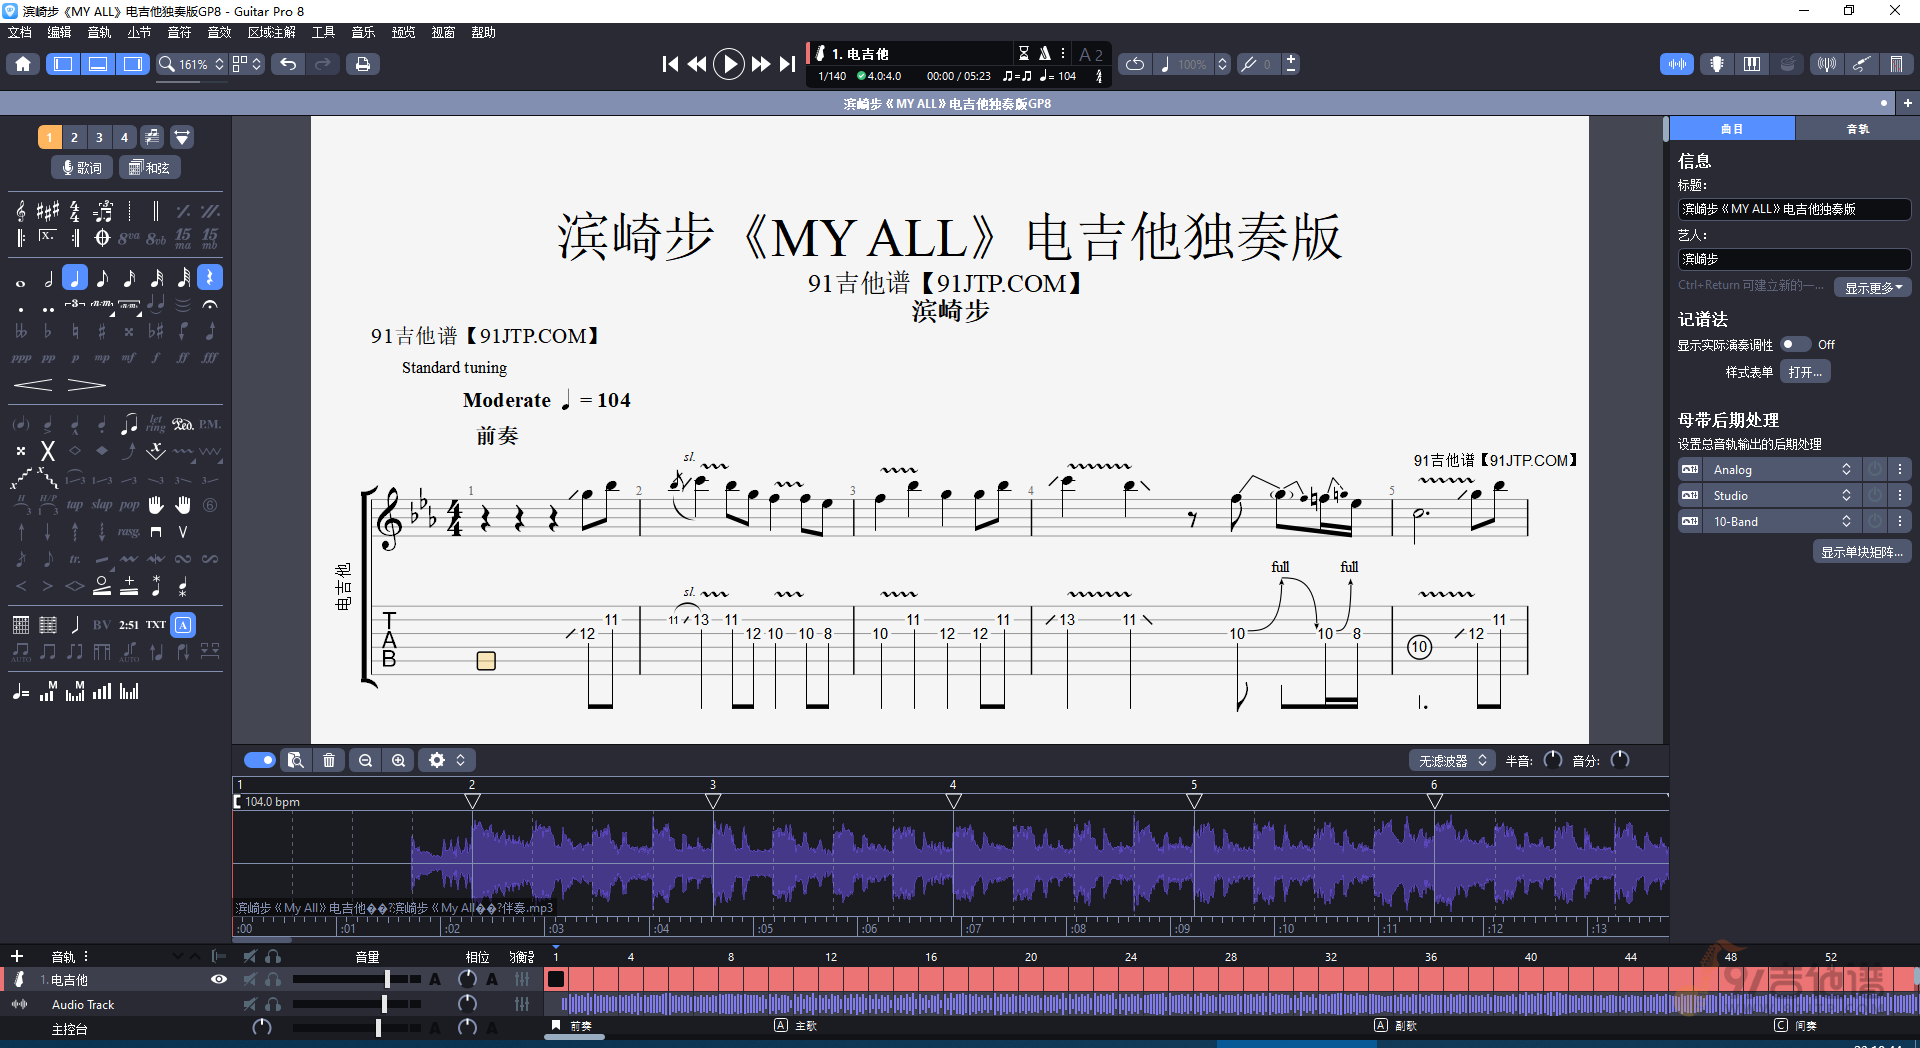
Task: Select voice 2 in the palette
Action: pos(74,137)
